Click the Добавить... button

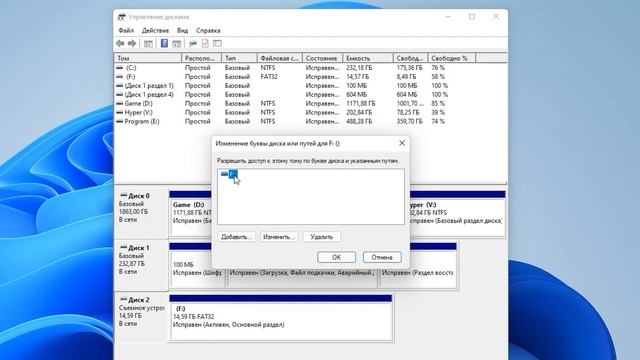(x=236, y=237)
